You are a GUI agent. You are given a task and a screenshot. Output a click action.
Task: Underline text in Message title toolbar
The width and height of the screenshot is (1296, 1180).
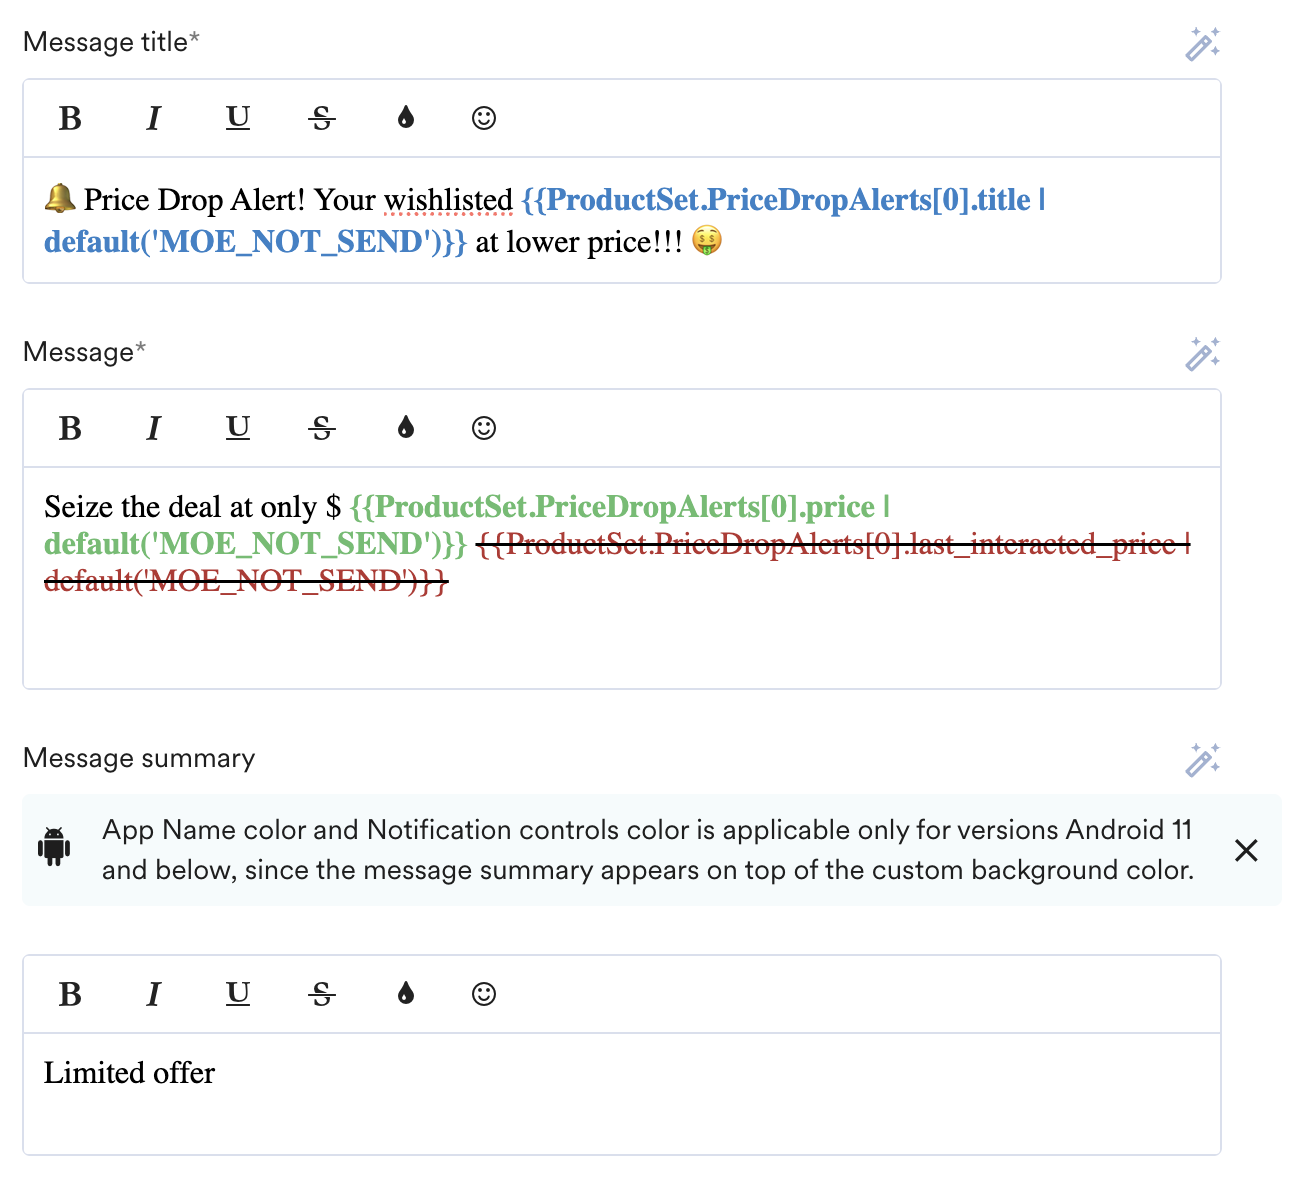pyautogui.click(x=238, y=118)
